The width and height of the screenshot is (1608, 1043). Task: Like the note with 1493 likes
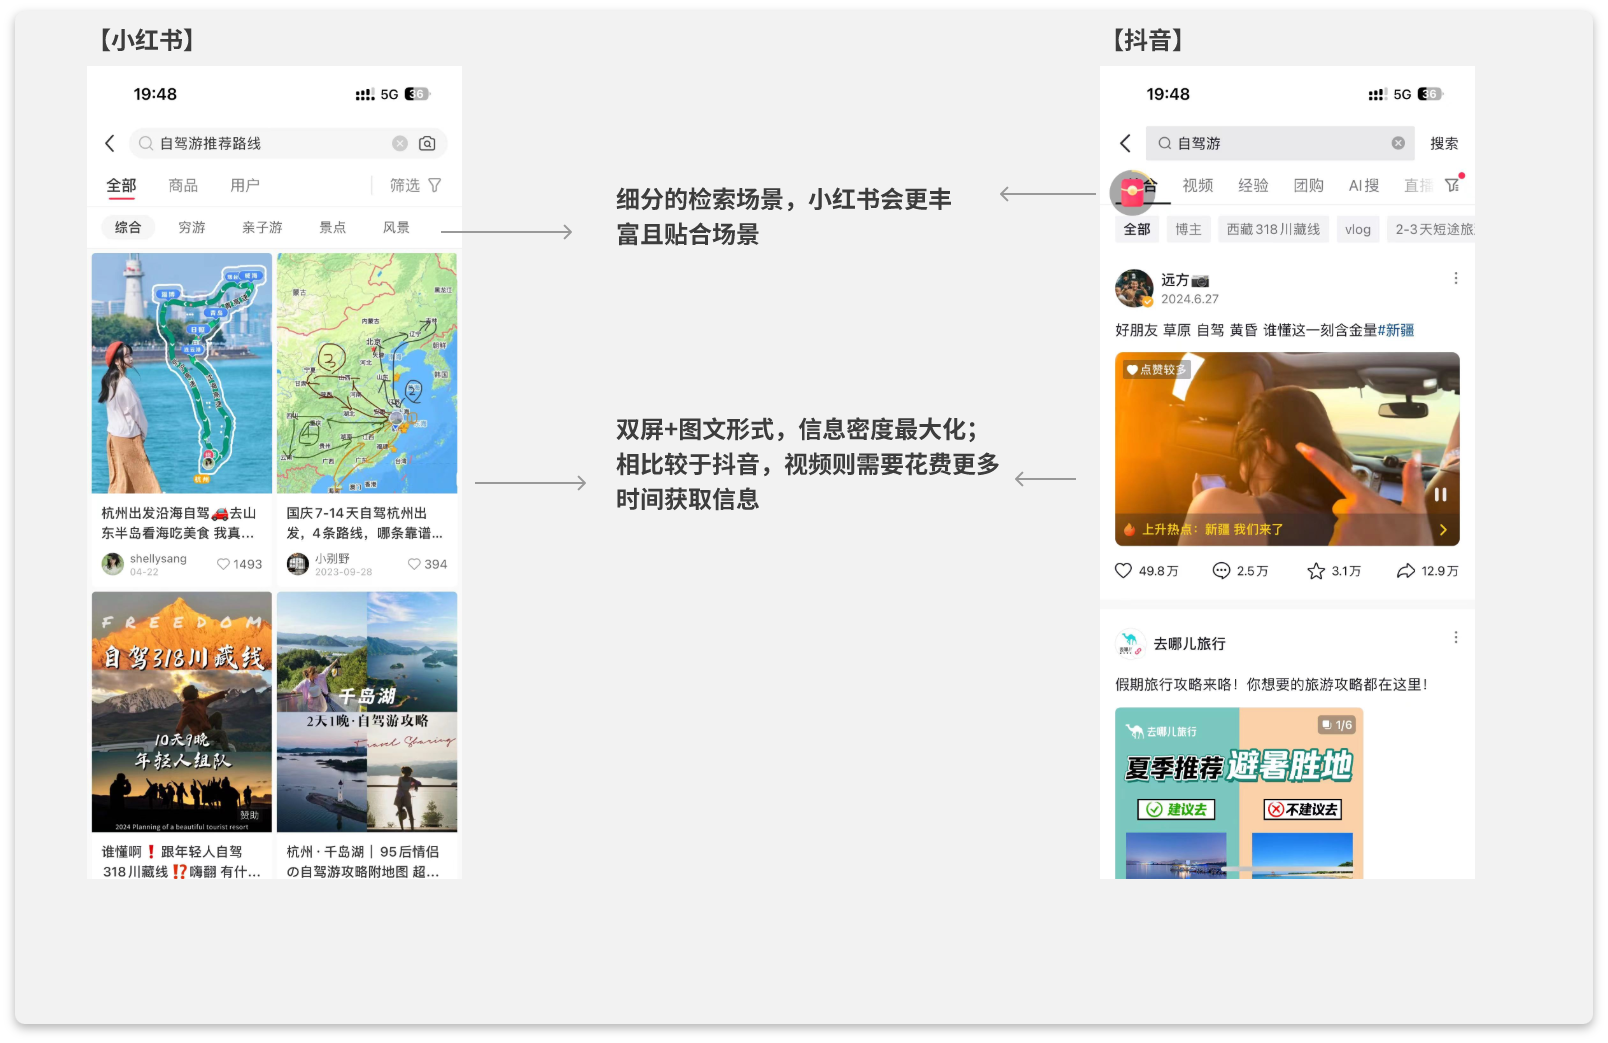(223, 564)
